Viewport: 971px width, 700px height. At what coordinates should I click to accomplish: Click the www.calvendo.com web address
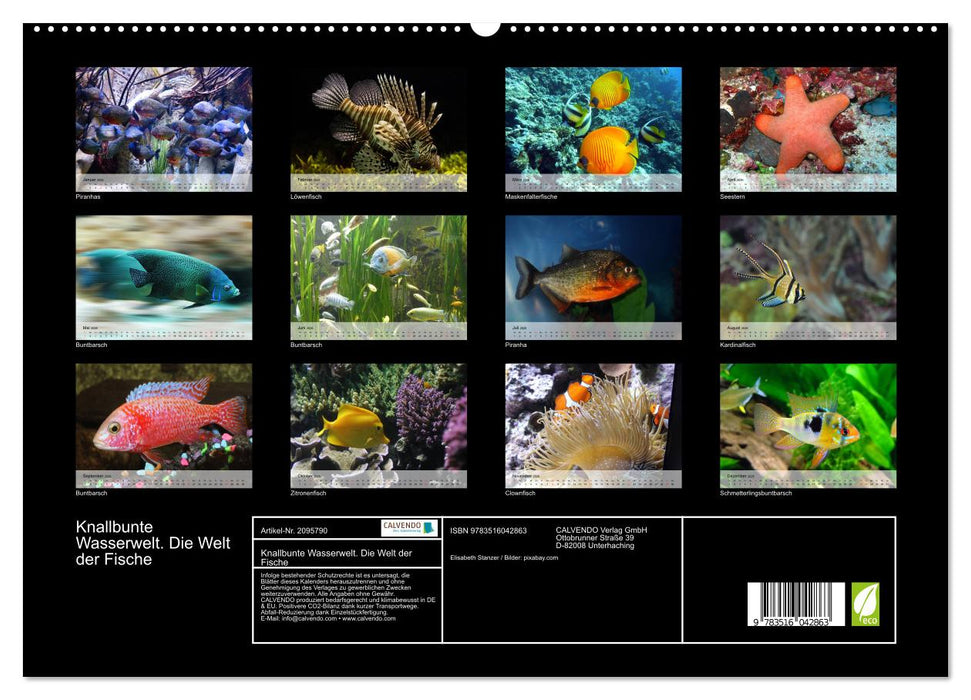369,619
